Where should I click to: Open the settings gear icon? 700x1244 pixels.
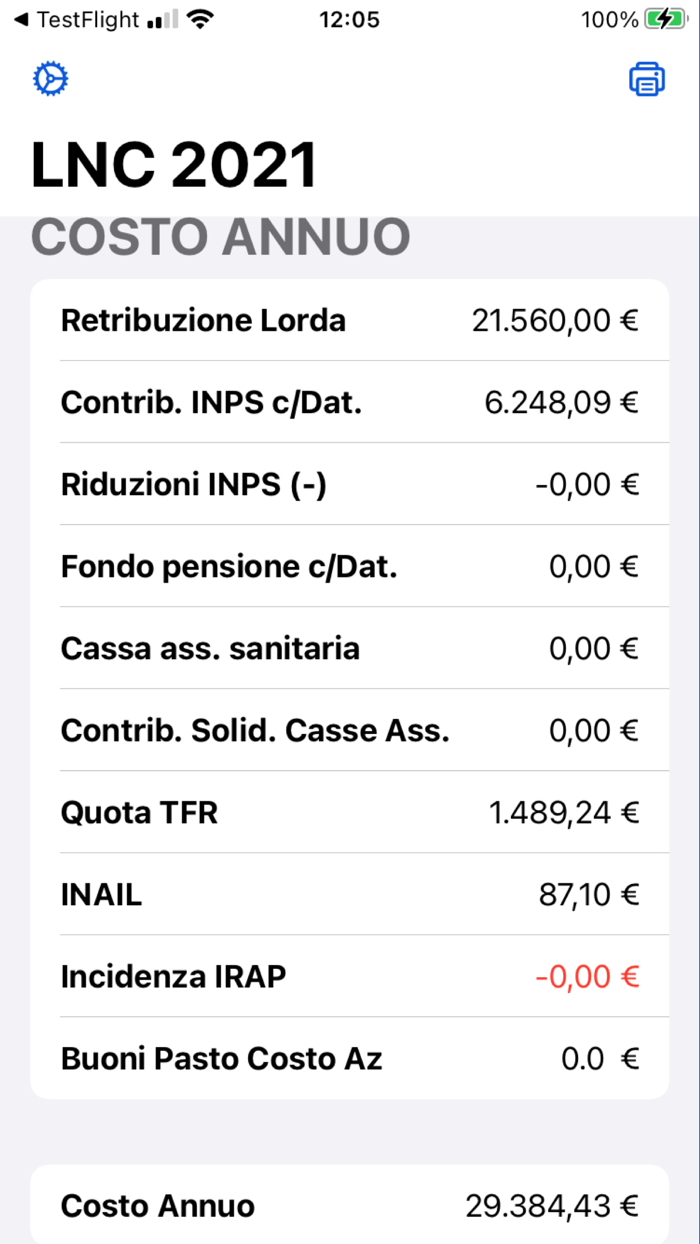(49, 79)
